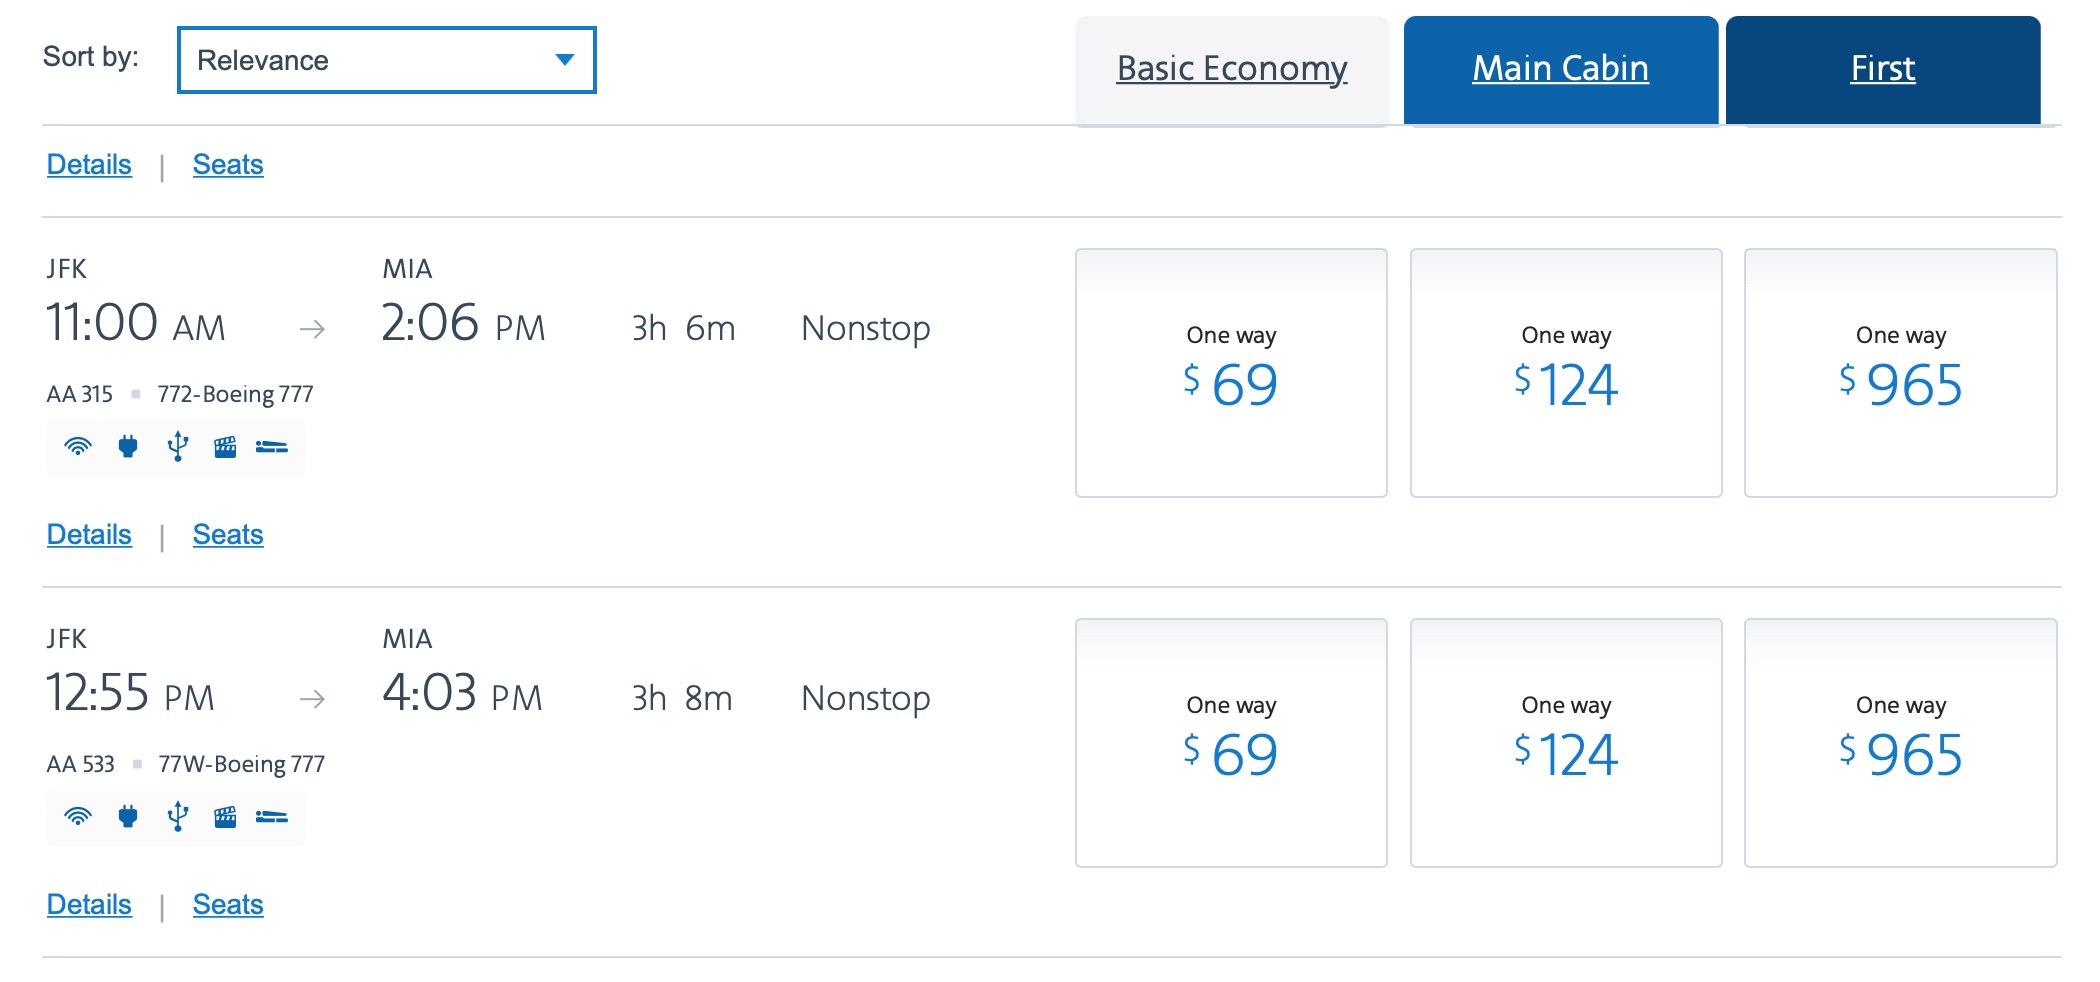Viewport: 2100px width, 982px height.
Task: View Seats for flight AA 315
Action: click(228, 535)
